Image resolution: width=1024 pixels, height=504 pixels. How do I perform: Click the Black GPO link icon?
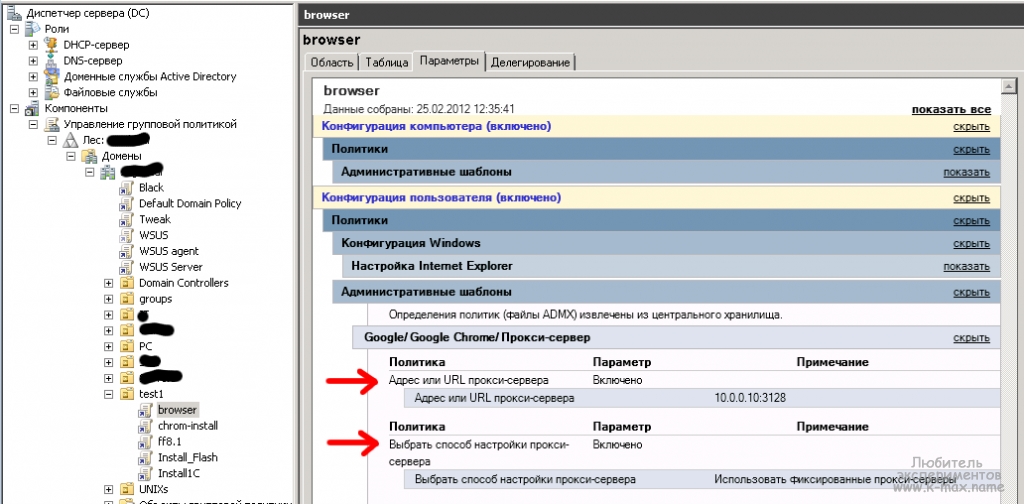(x=127, y=188)
